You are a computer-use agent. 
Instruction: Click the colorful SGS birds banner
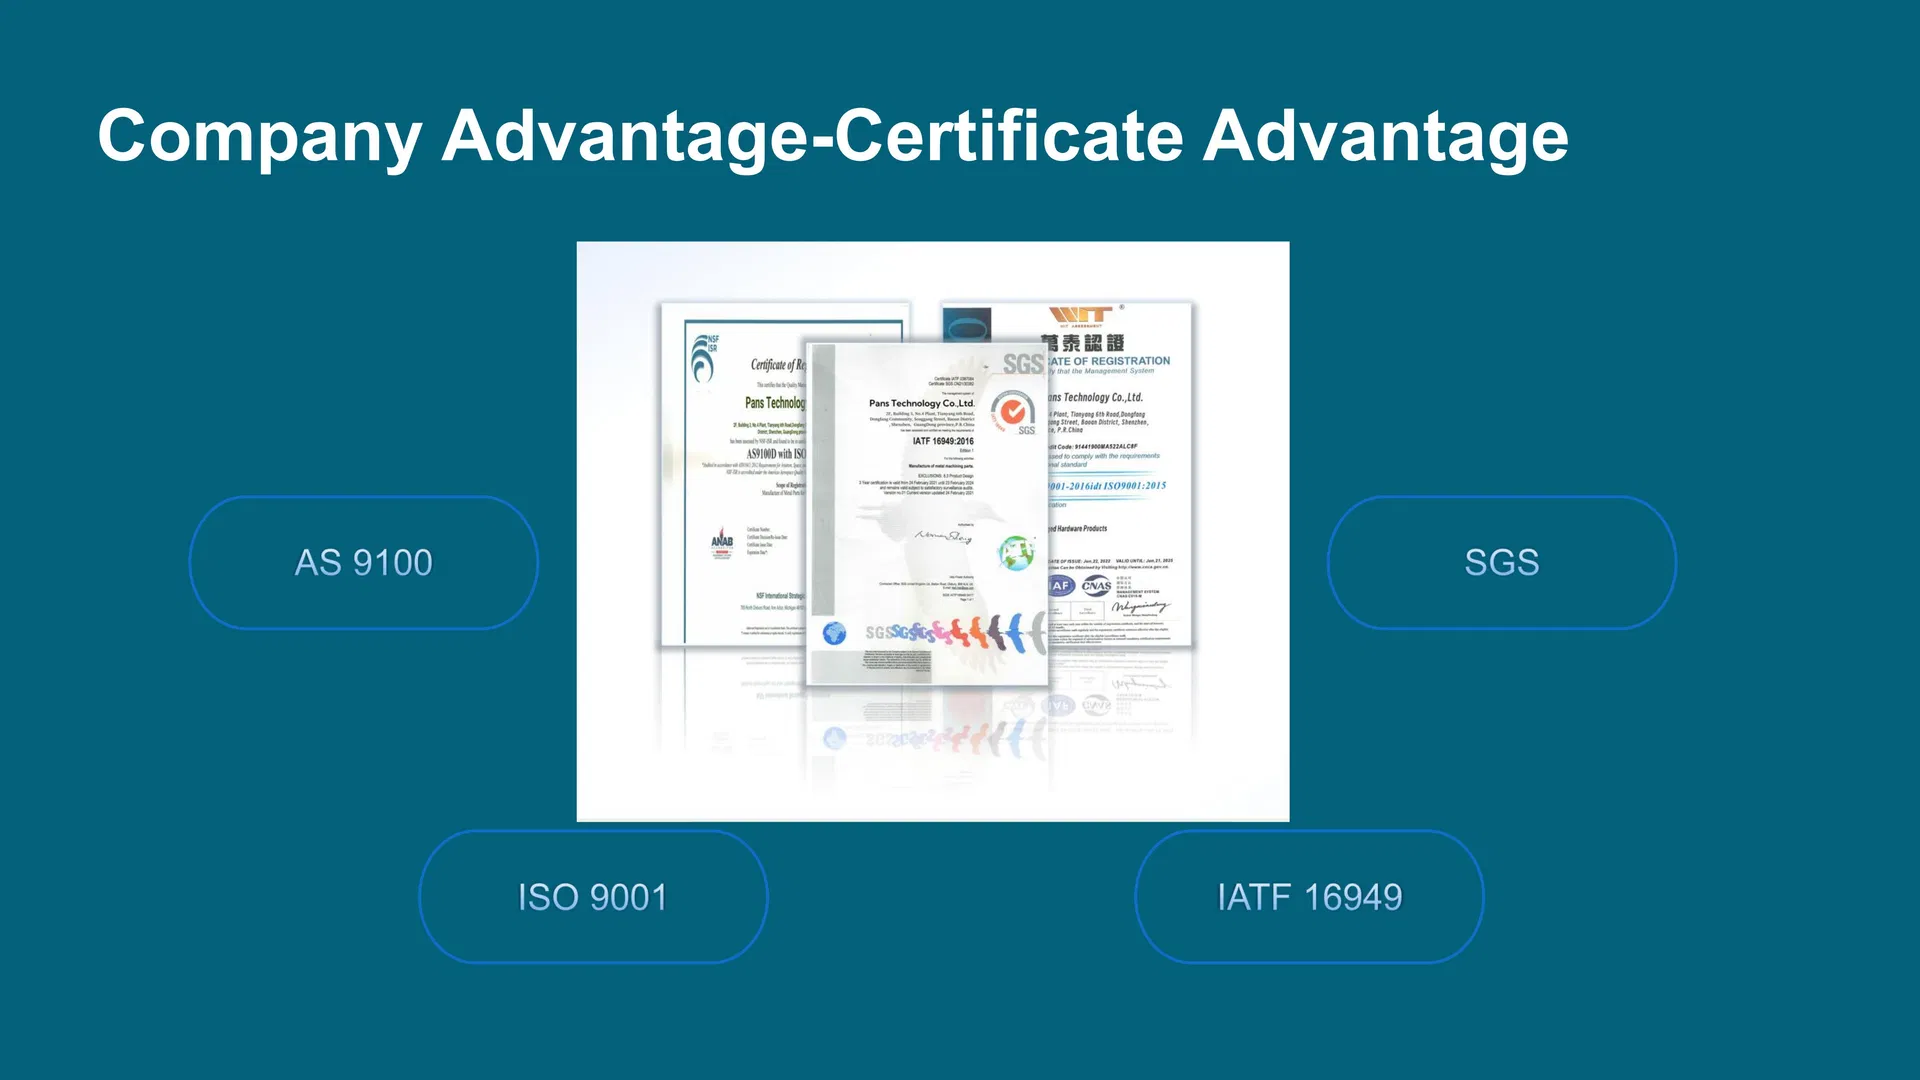[955, 632]
